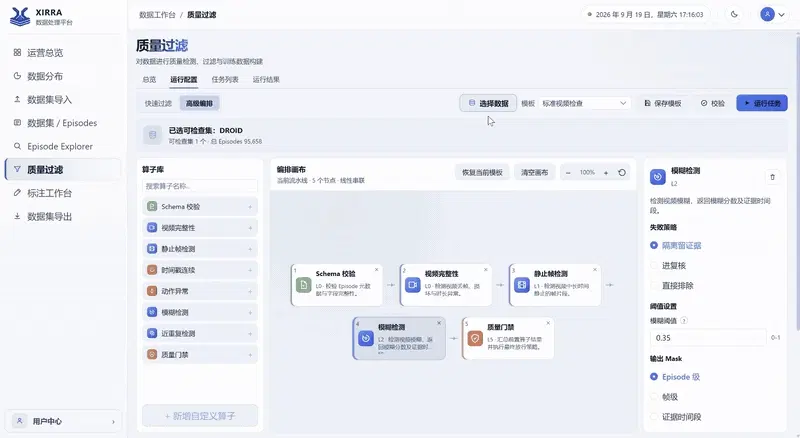The image size is (800, 438).
Task: Switch to the 运行配置 tab
Action: 184,80
